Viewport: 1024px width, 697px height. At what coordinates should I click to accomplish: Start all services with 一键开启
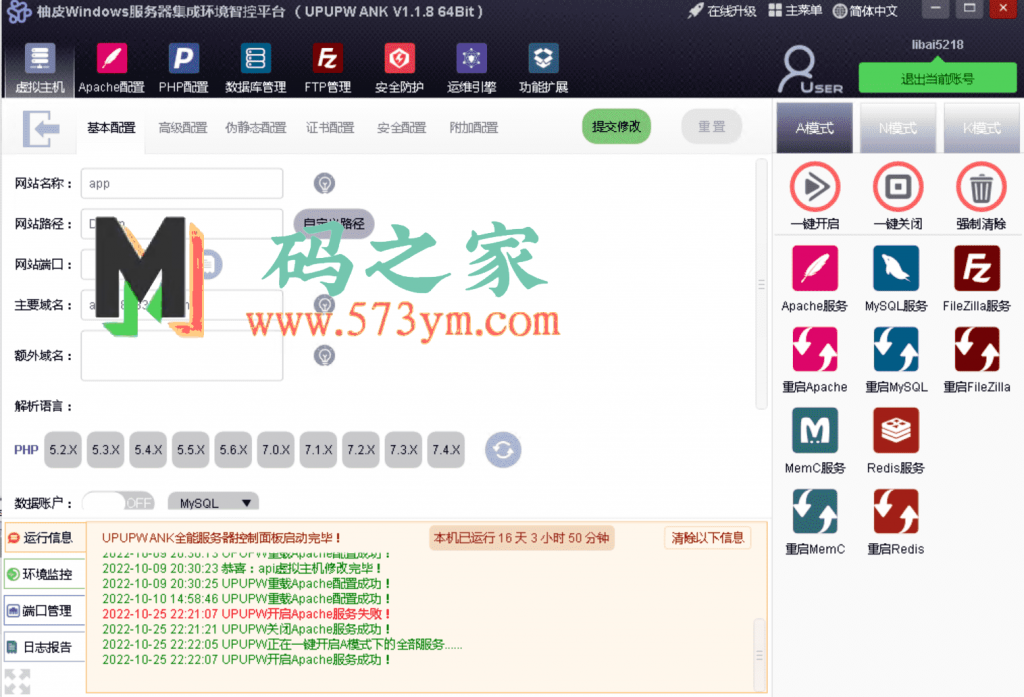tap(814, 187)
